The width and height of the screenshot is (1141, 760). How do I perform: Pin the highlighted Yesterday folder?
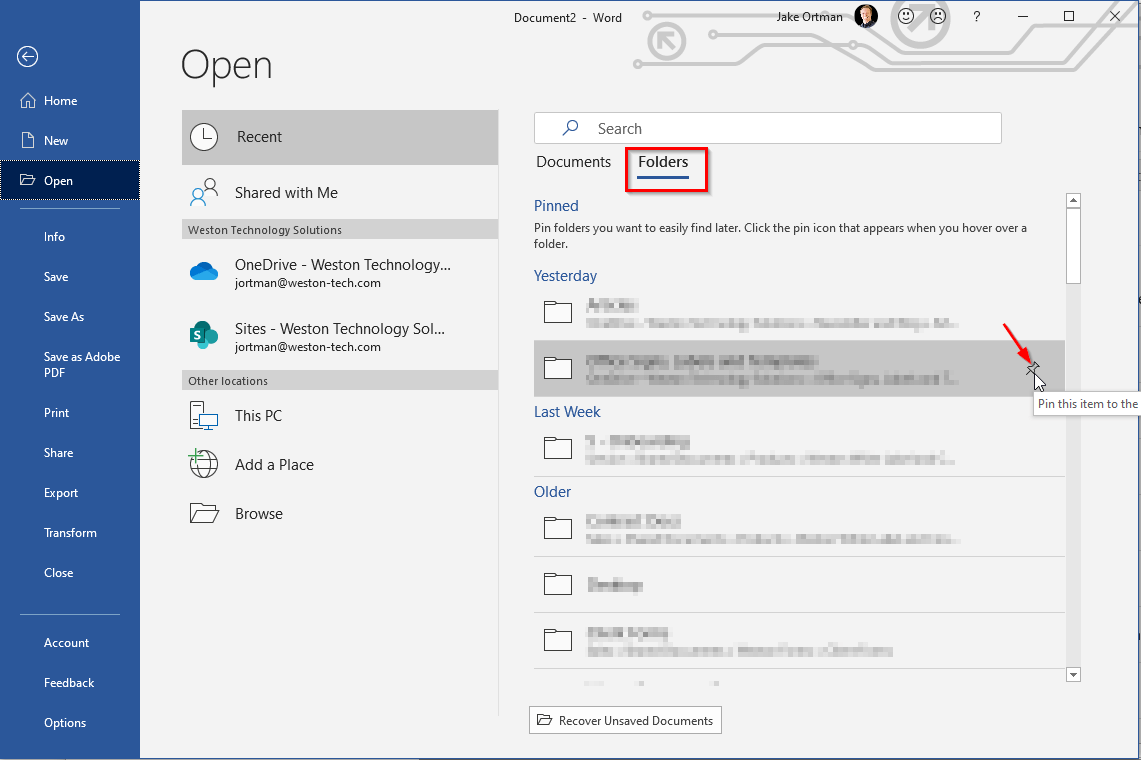[1032, 369]
